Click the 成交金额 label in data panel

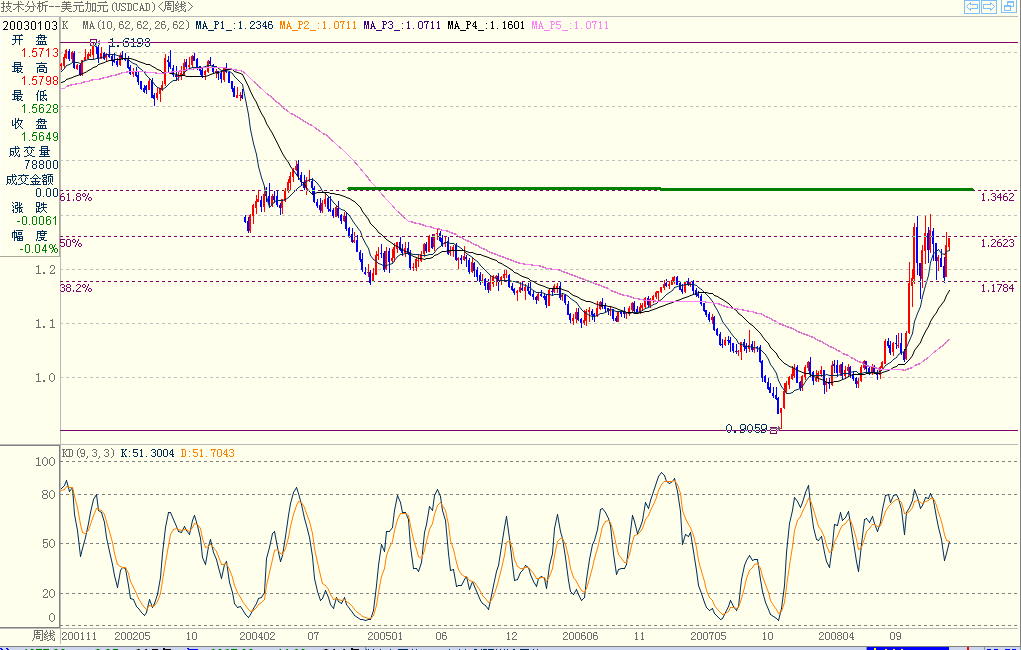pyautogui.click(x=29, y=179)
